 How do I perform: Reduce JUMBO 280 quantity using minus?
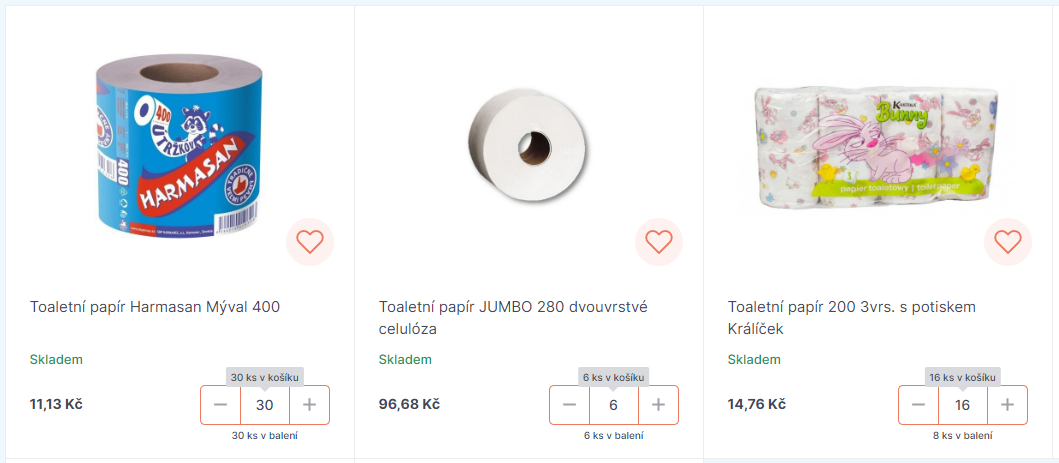(x=570, y=405)
